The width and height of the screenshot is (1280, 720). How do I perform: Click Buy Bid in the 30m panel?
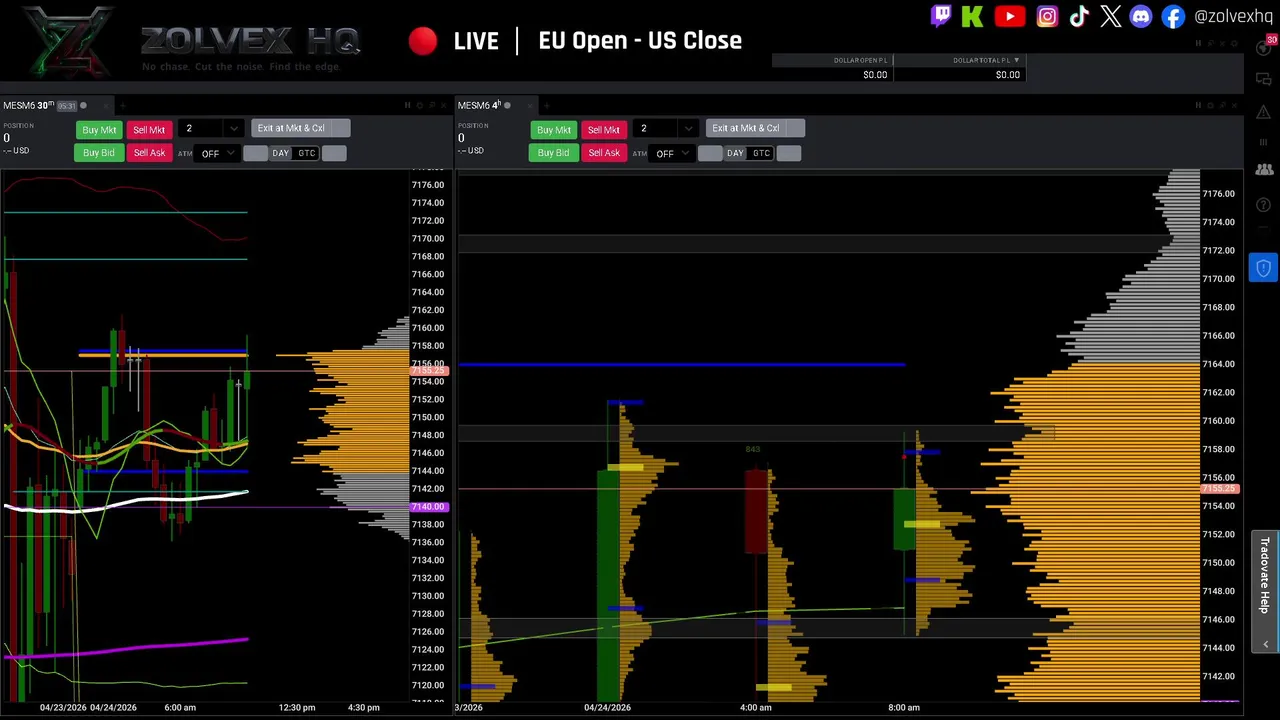coord(98,153)
